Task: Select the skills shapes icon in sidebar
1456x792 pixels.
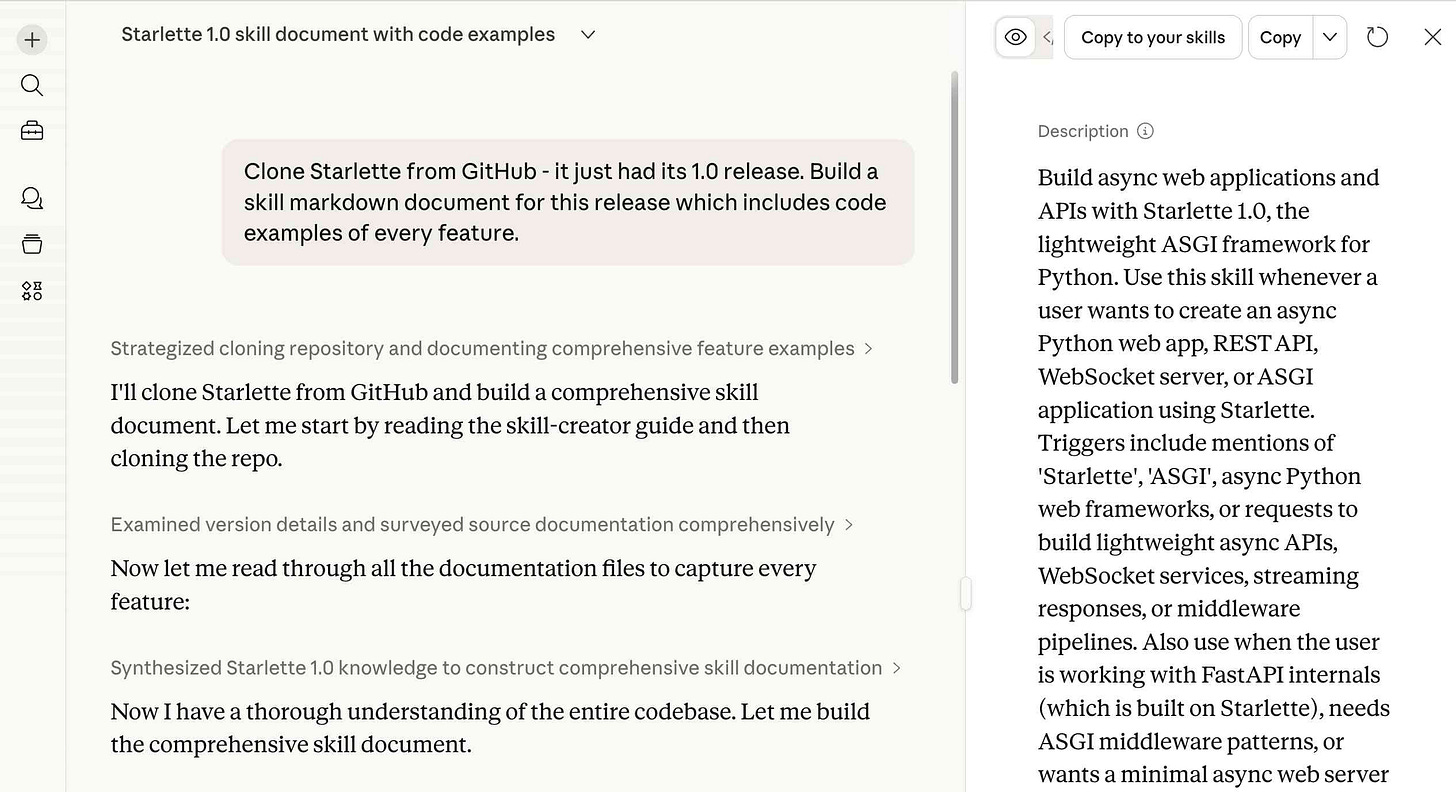Action: 32,290
